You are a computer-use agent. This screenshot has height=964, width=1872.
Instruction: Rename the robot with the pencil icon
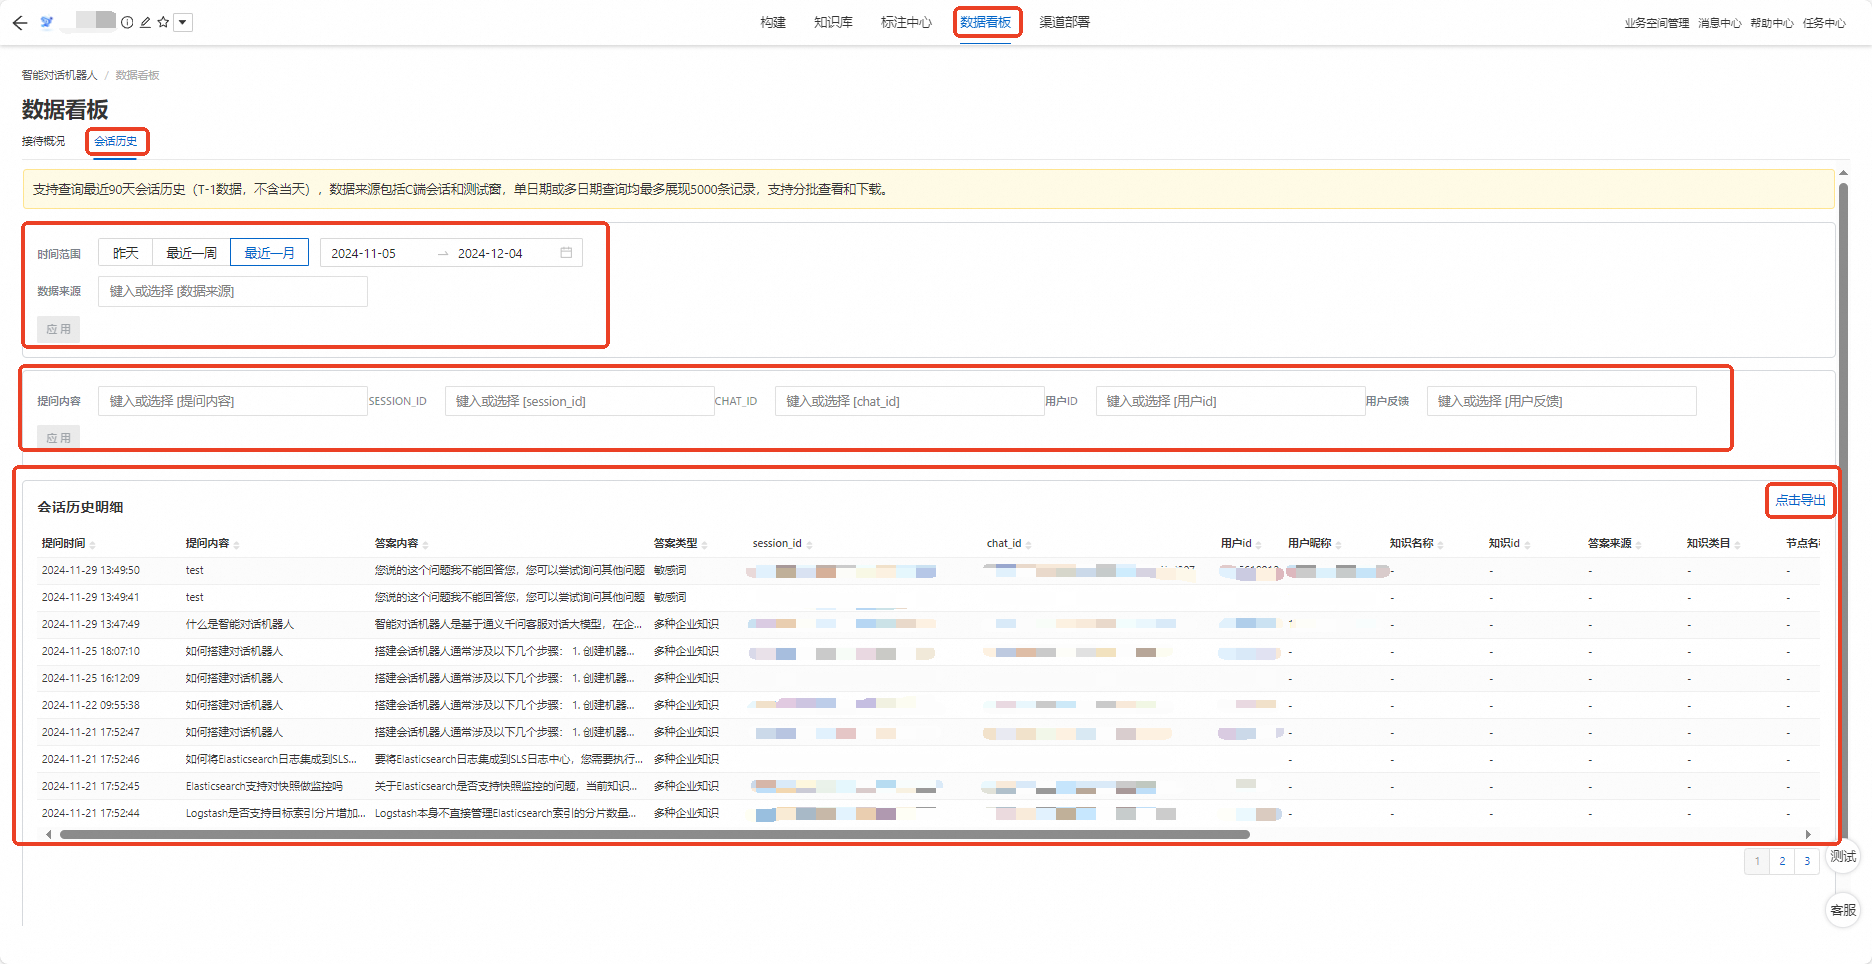pyautogui.click(x=145, y=22)
